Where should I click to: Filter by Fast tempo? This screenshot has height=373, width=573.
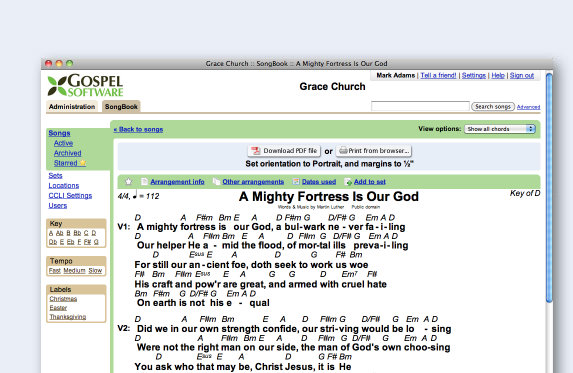click(x=54, y=270)
